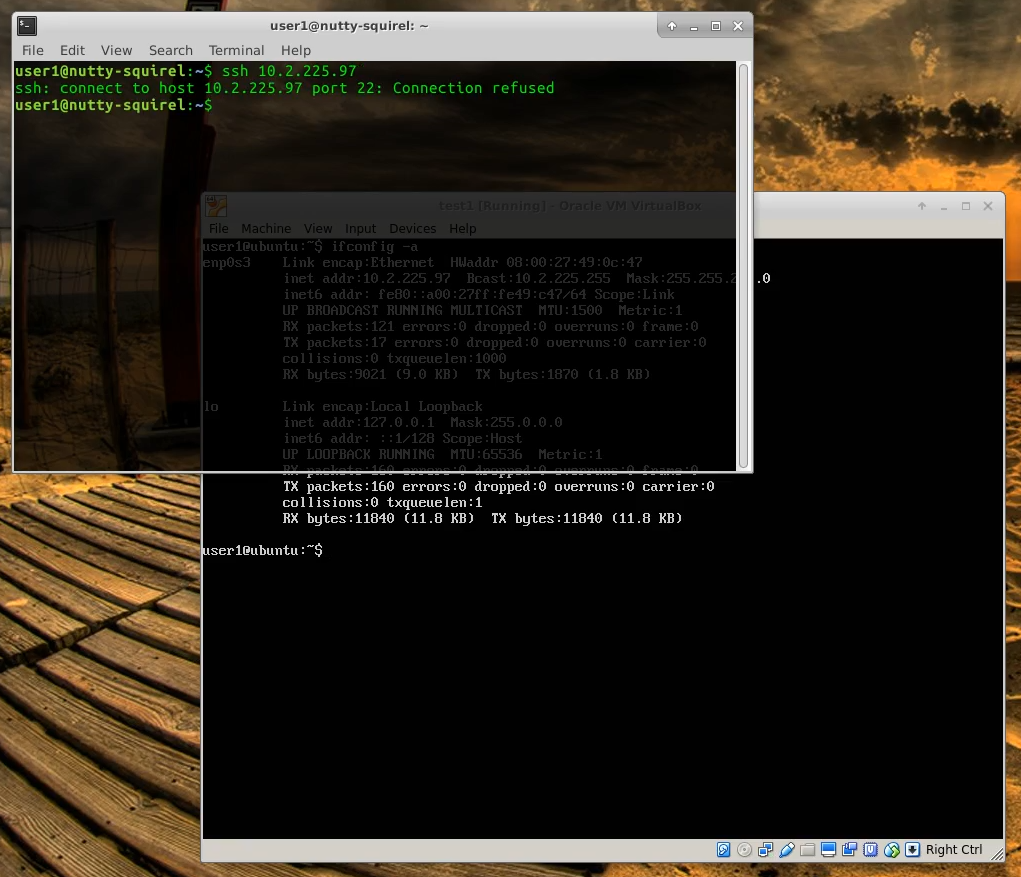This screenshot has height=877, width=1021.
Task: Open the terminal View menu
Action: click(x=116, y=50)
